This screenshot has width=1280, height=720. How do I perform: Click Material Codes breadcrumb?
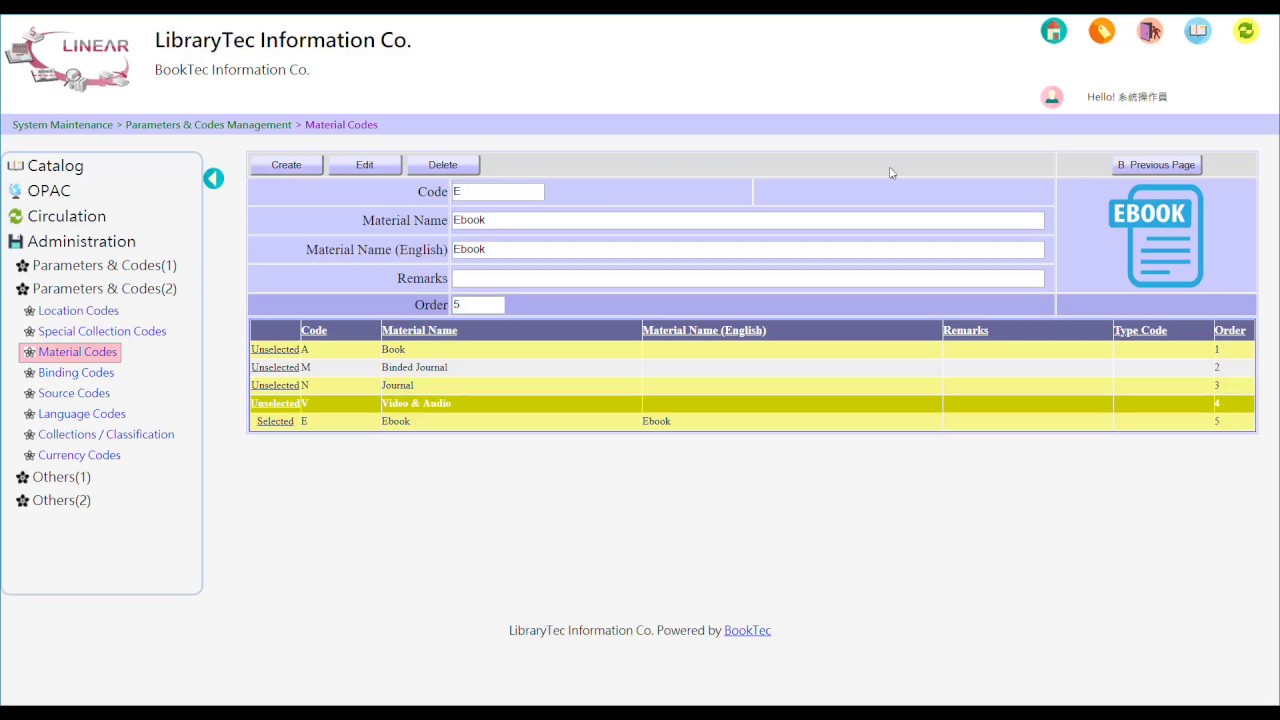(341, 125)
